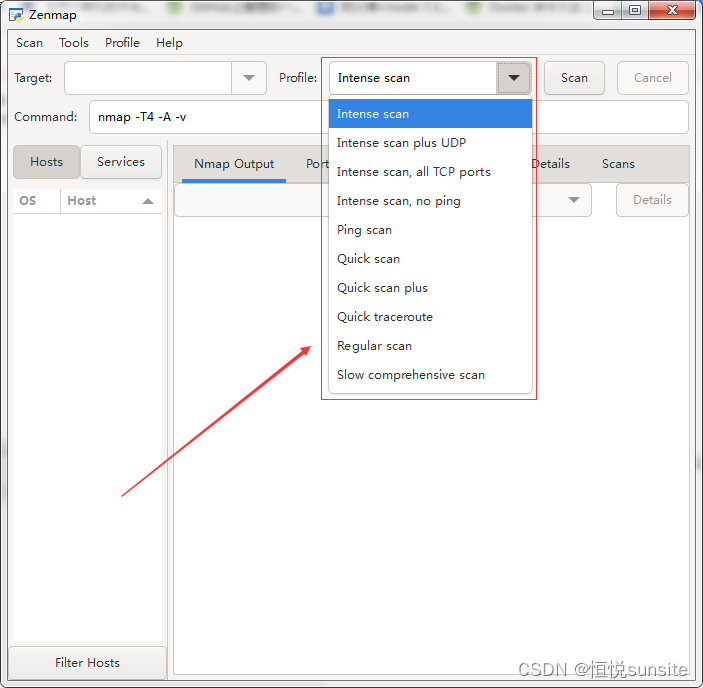703x688 pixels.
Task: Choose the Ping scan profile
Action: click(x=430, y=230)
